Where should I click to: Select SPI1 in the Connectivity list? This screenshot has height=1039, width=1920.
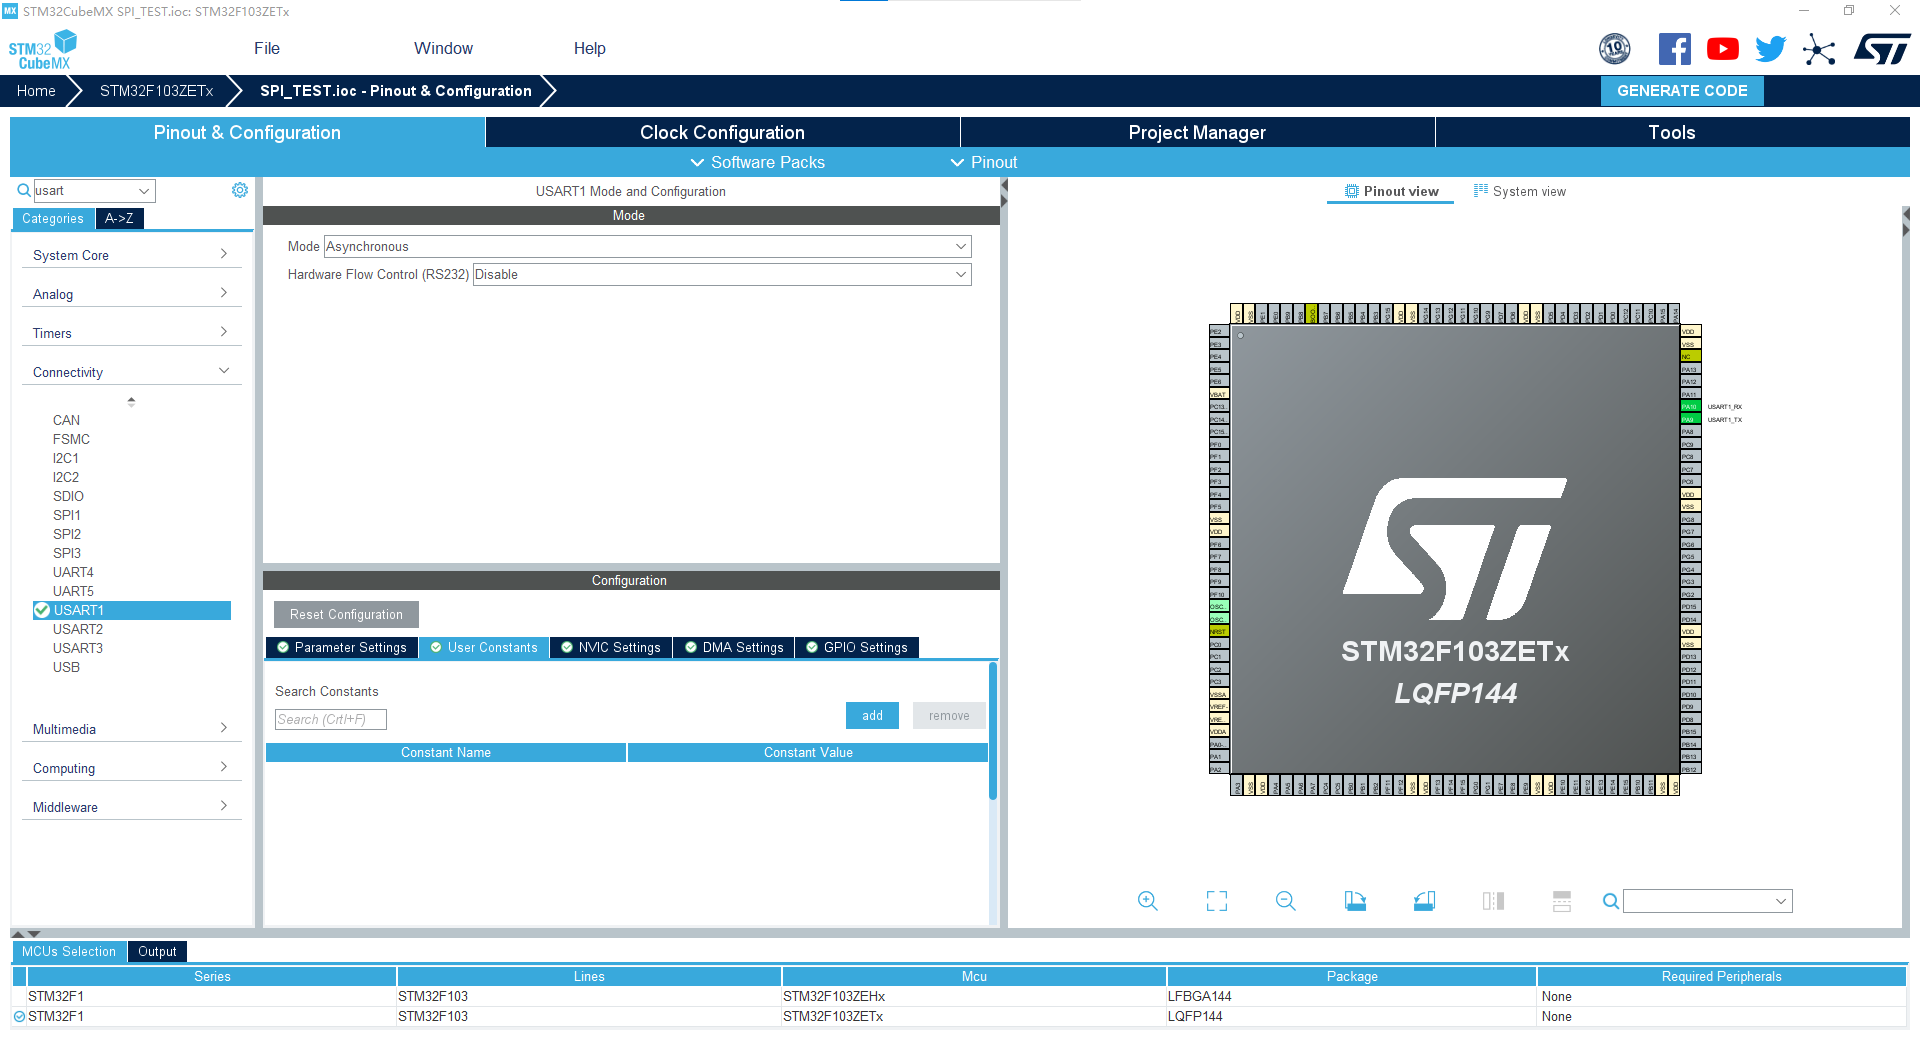66,514
